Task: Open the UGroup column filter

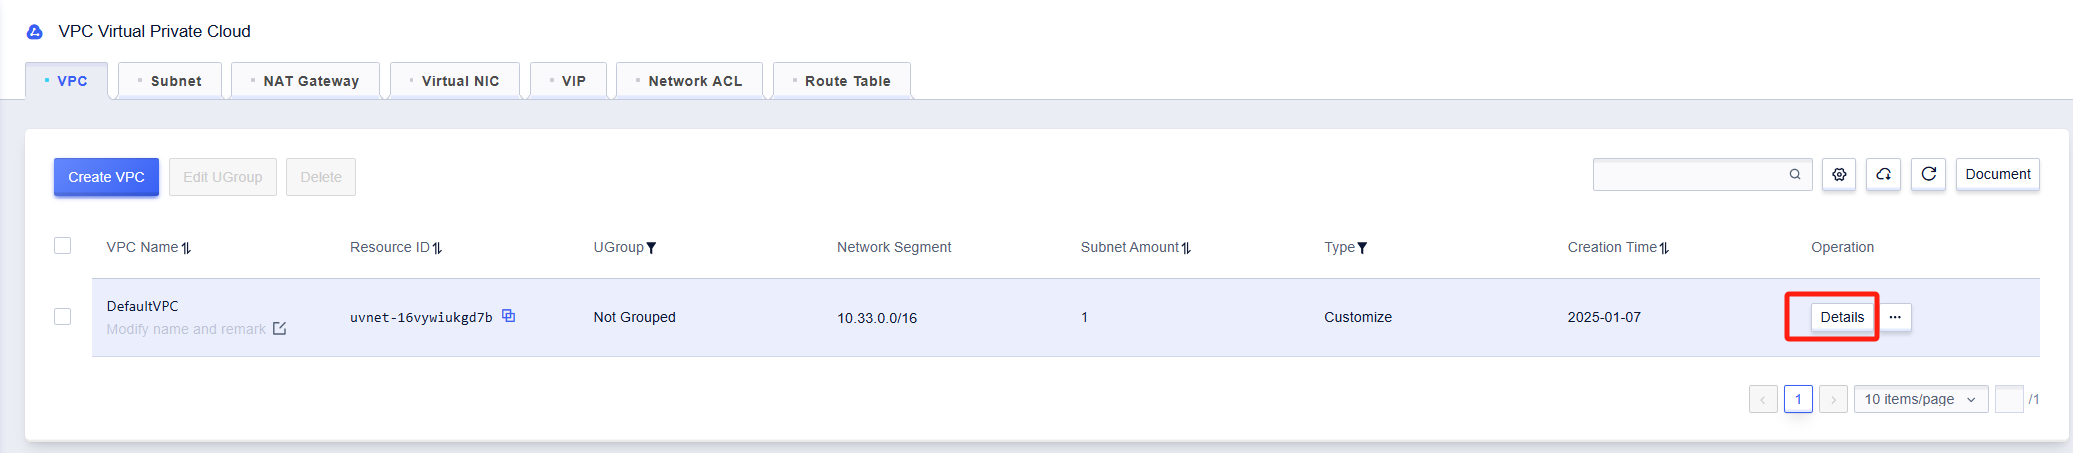Action: point(651,248)
